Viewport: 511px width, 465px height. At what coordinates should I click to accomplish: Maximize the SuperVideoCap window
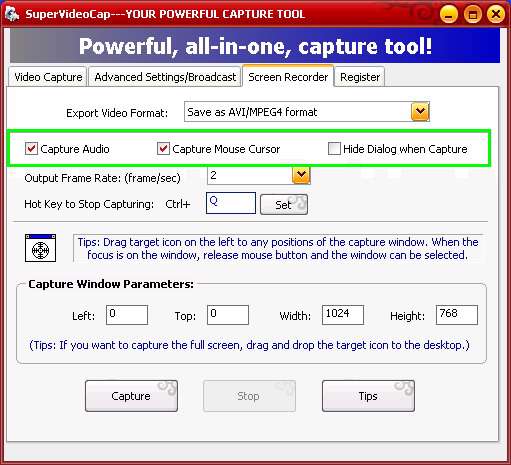click(472, 14)
